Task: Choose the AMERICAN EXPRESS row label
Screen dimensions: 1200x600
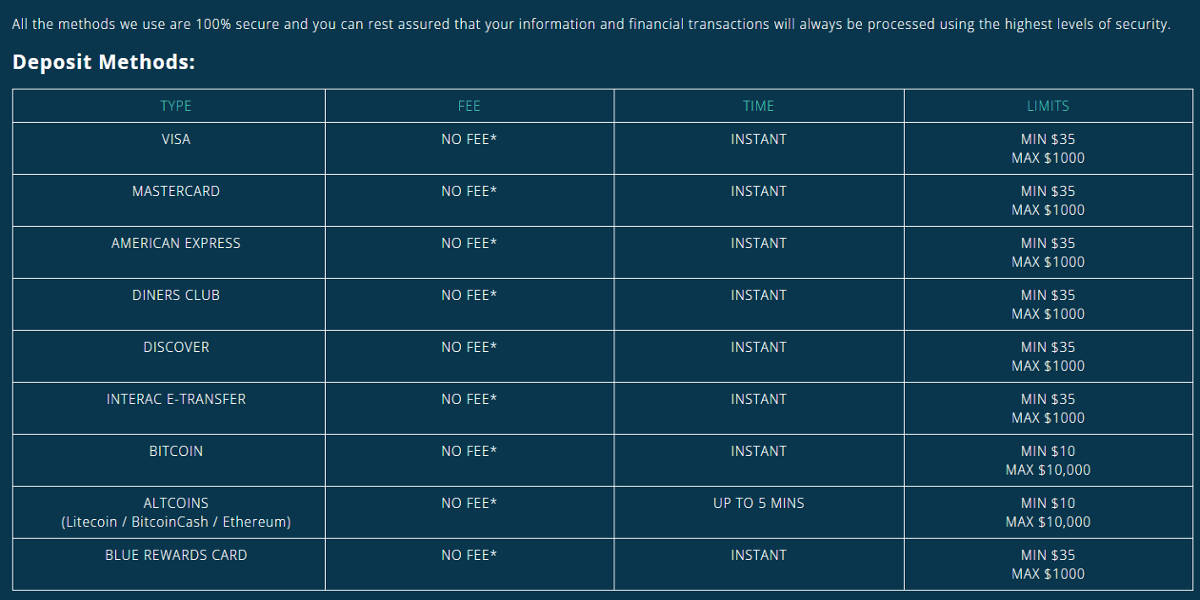Action: tap(176, 244)
